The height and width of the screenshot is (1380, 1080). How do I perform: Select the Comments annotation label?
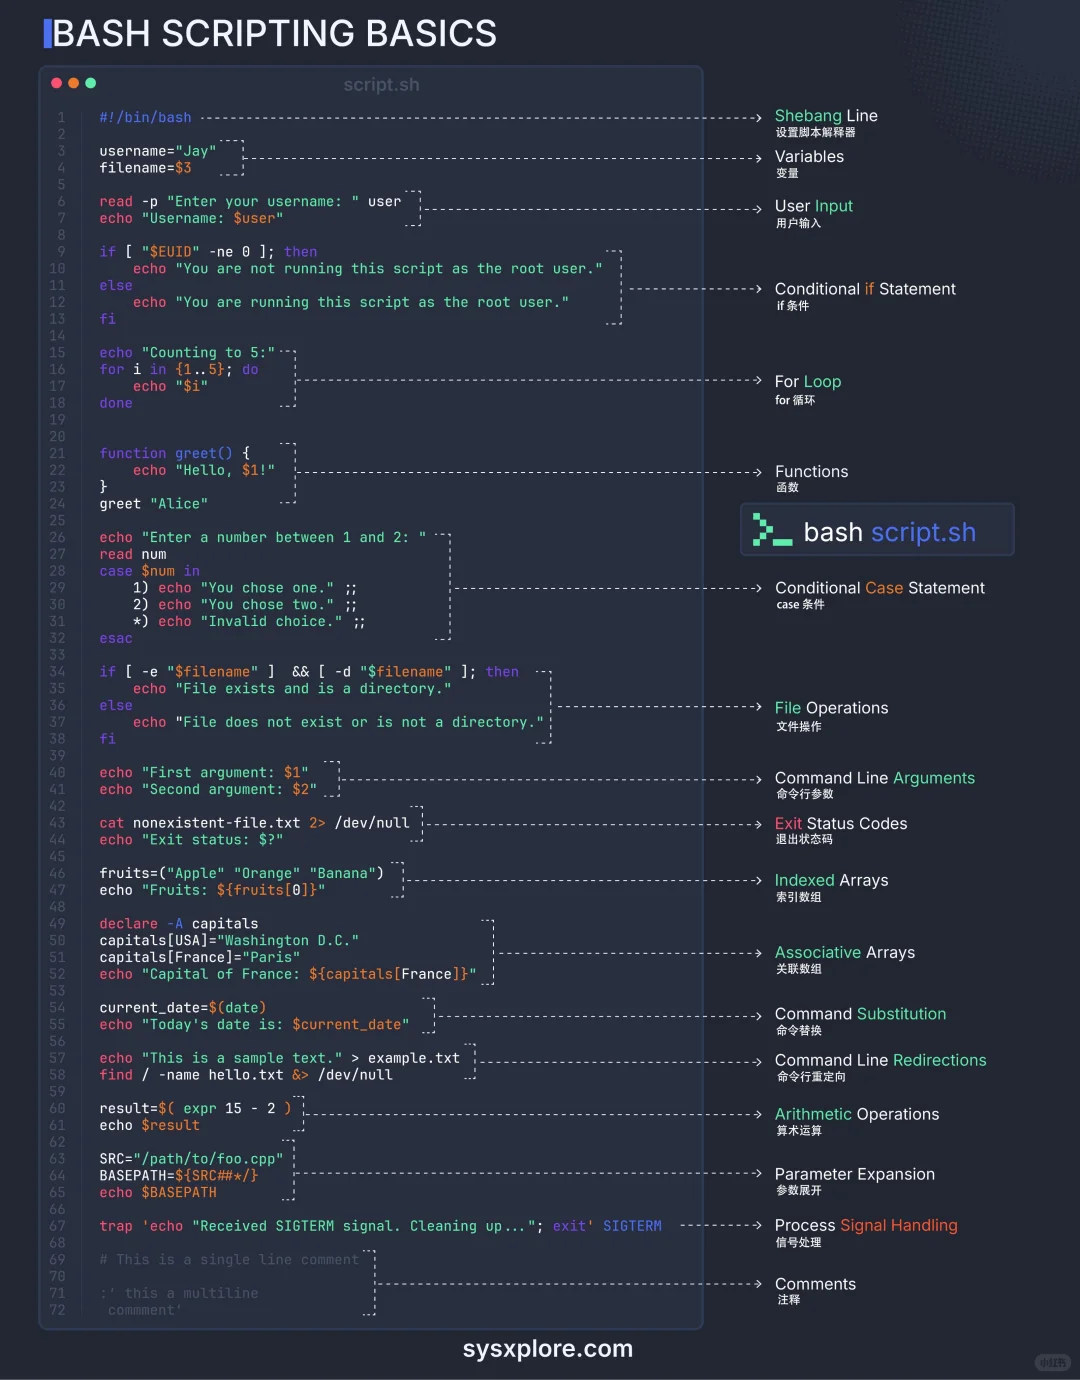tap(815, 1283)
